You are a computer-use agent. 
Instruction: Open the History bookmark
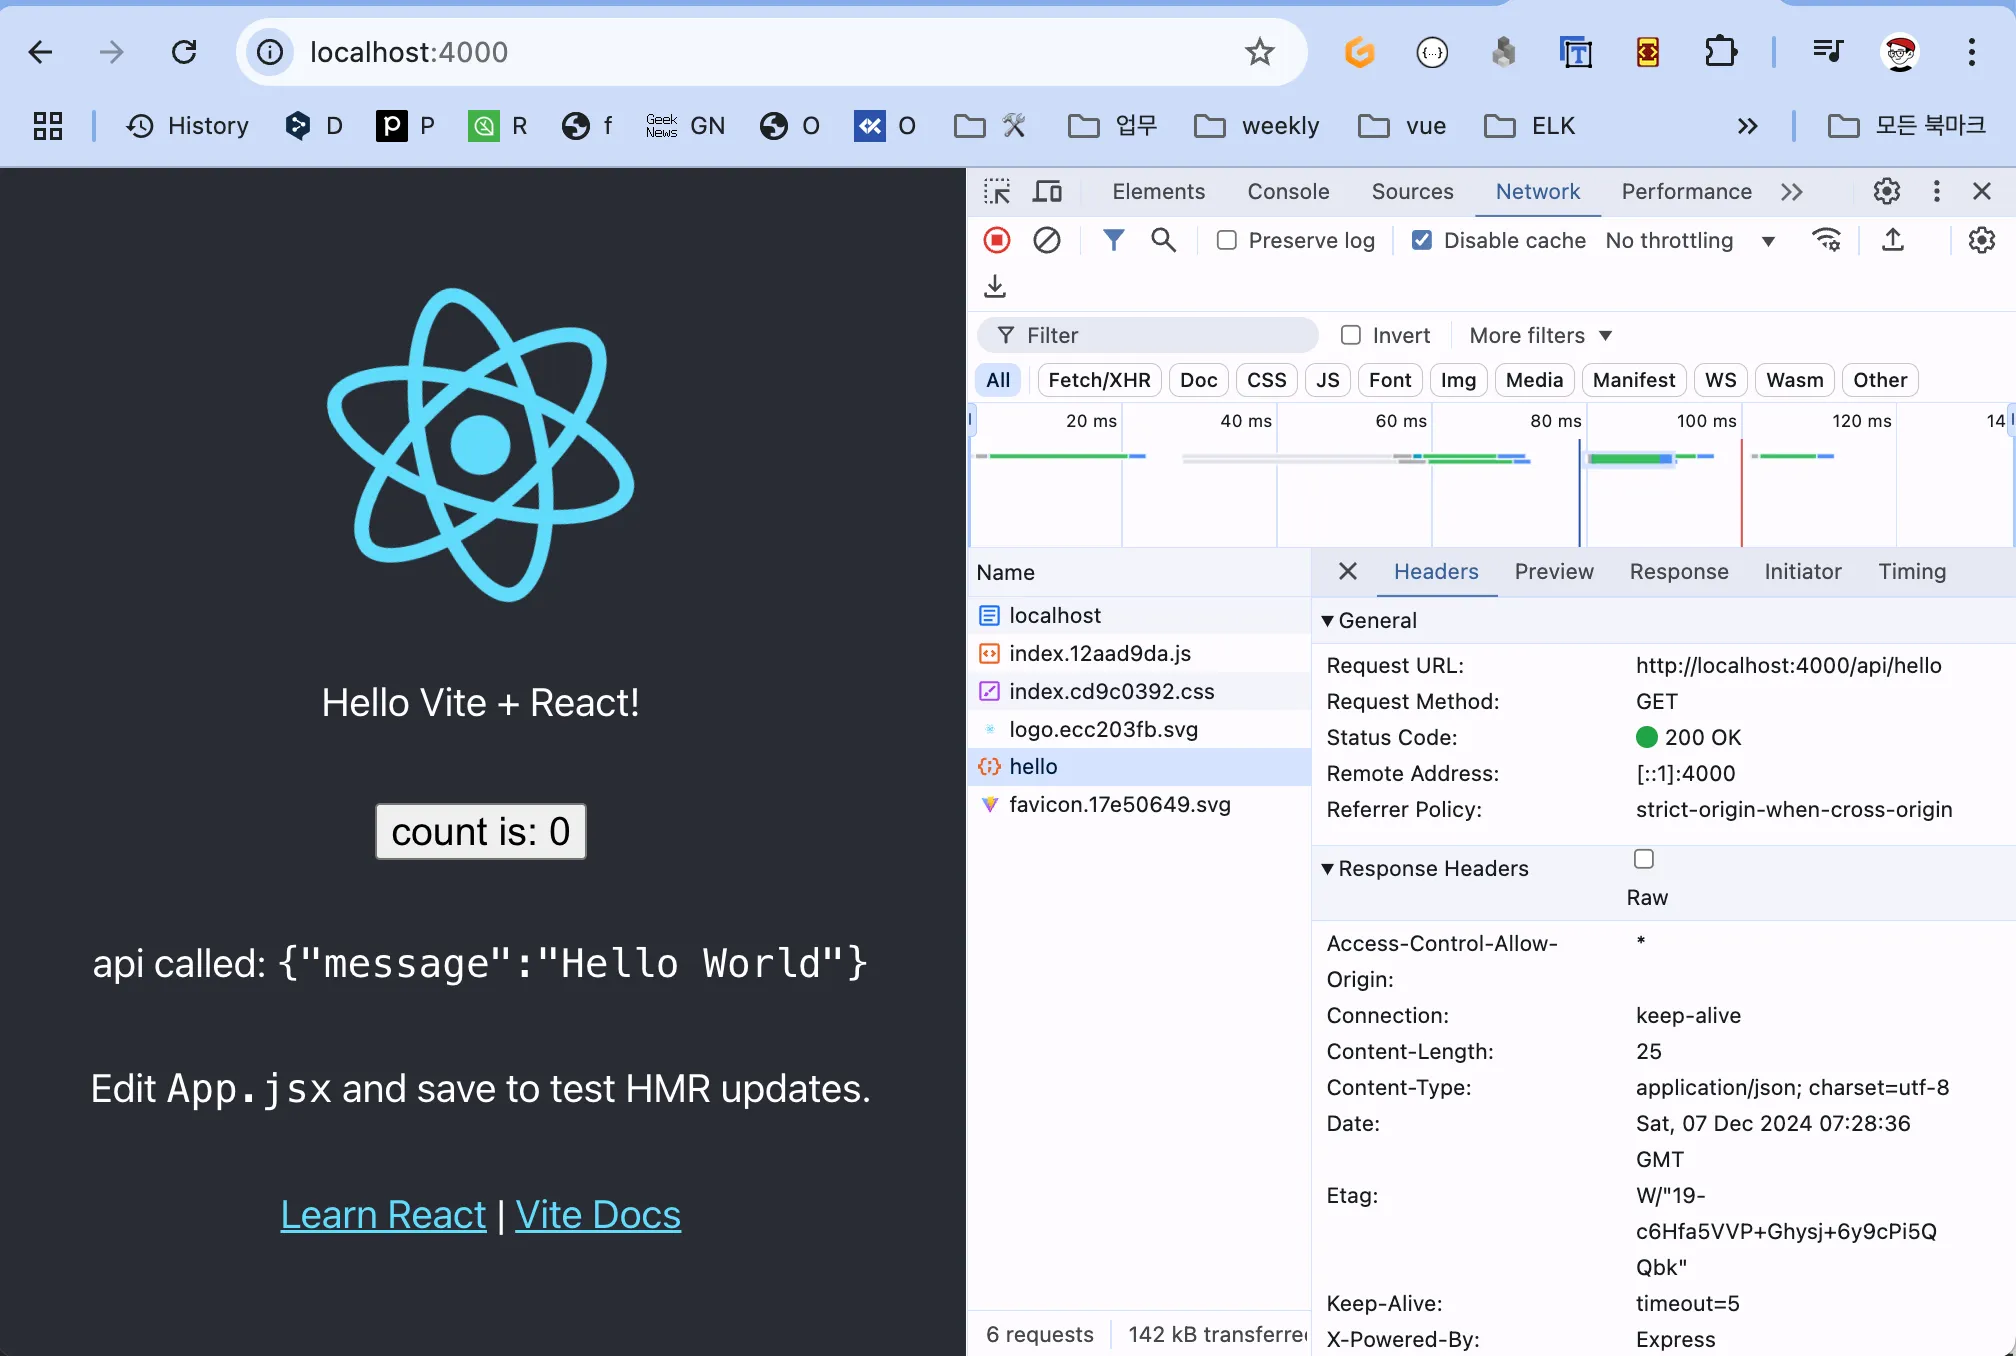click(x=188, y=126)
